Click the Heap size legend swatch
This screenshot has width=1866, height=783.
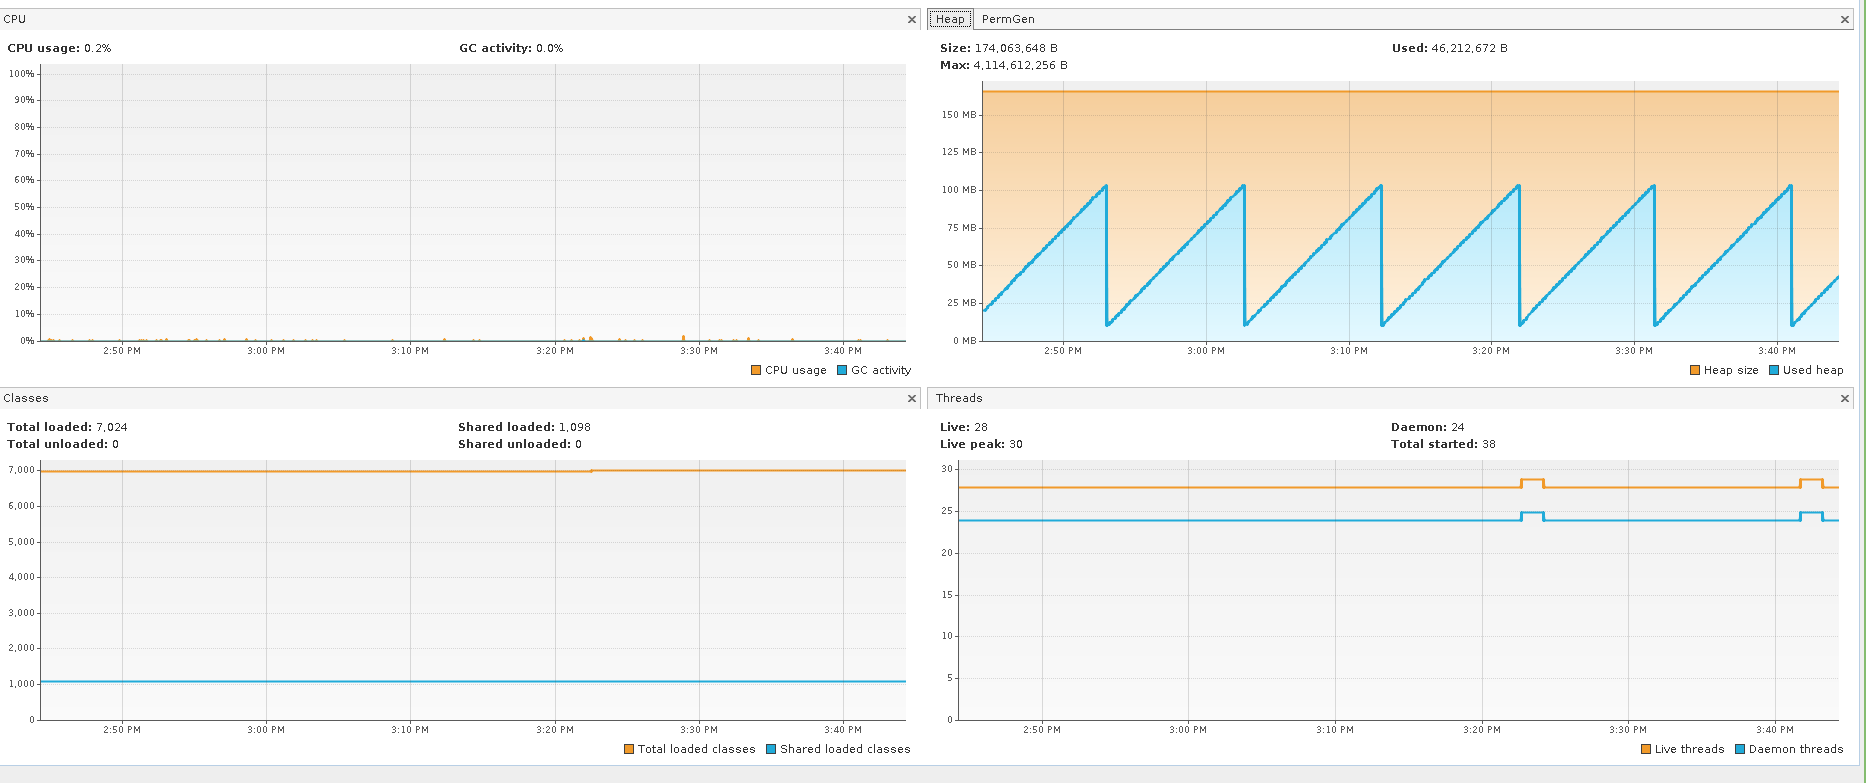(x=1695, y=370)
